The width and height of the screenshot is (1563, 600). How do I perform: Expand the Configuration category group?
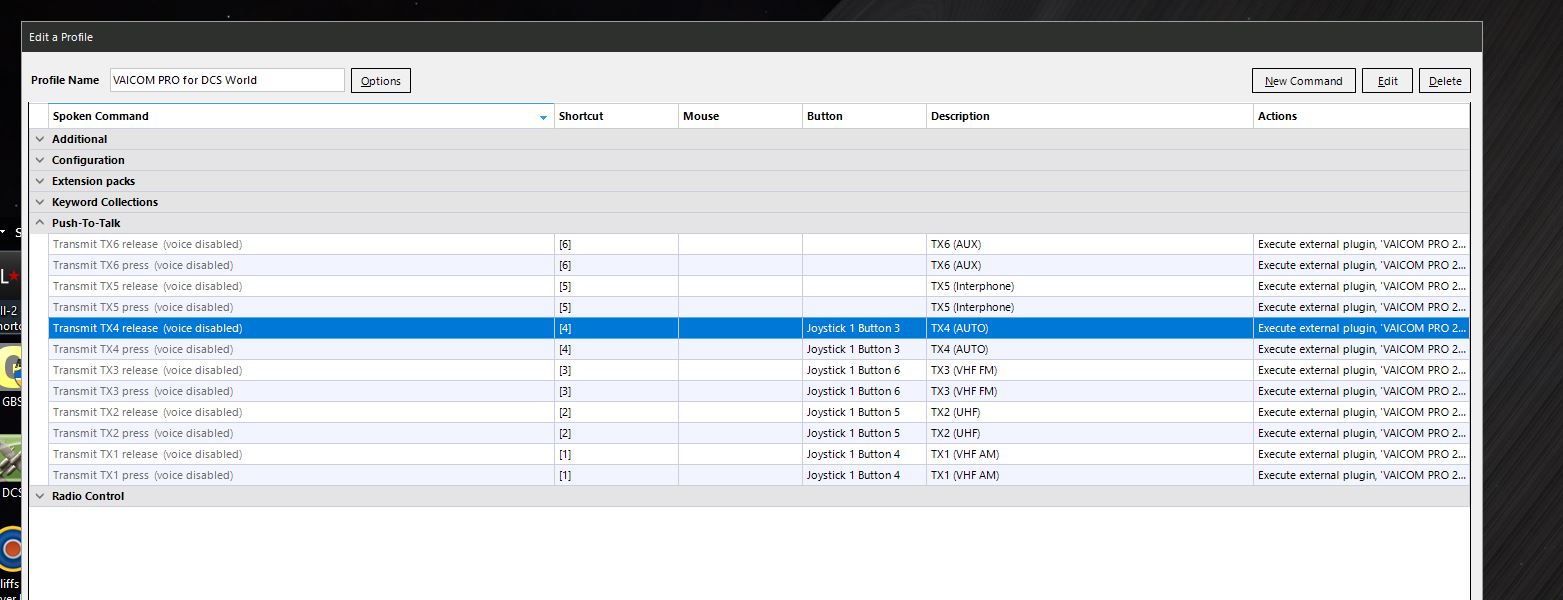40,160
